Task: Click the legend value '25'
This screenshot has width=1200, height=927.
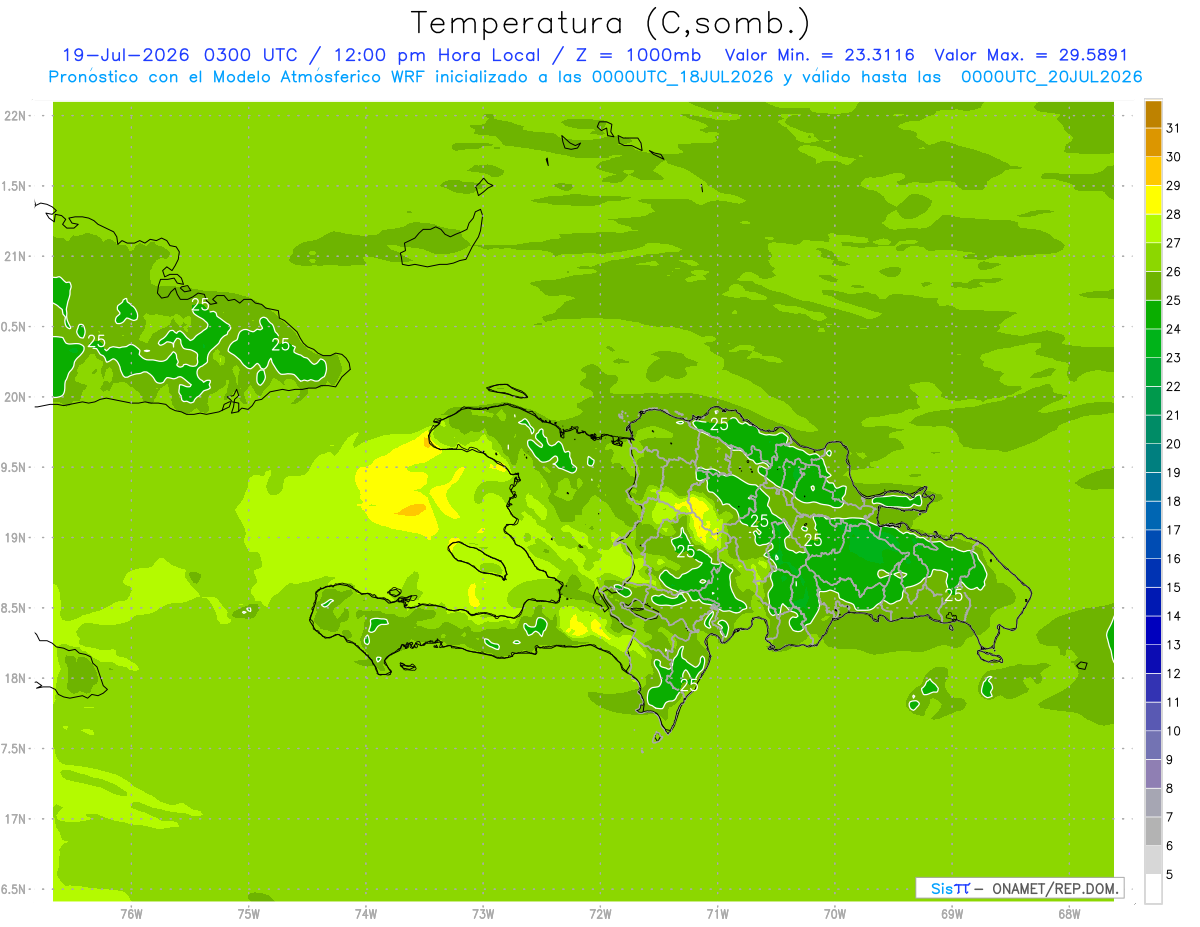Action: point(1174,300)
